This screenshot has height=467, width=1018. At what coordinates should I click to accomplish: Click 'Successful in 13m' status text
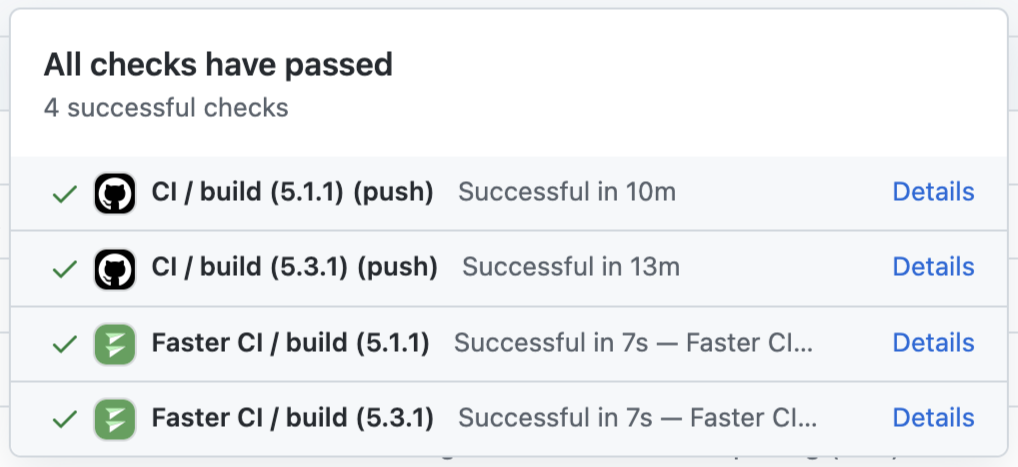pyautogui.click(x=571, y=267)
